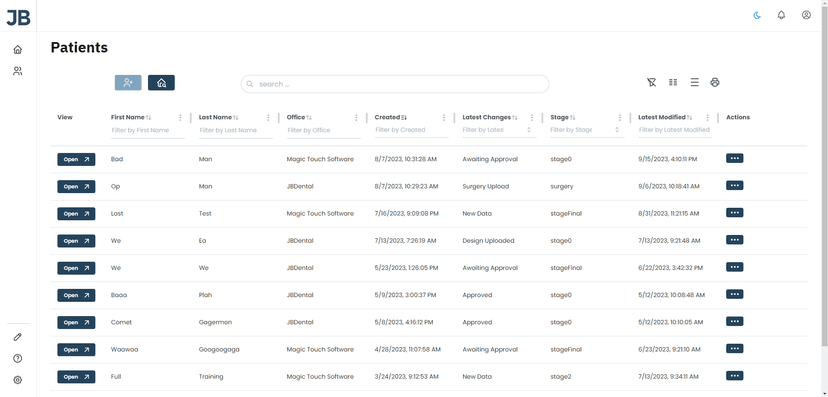Go to Home in the sidebar
Image resolution: width=828 pixels, height=397 pixels.
point(17,50)
